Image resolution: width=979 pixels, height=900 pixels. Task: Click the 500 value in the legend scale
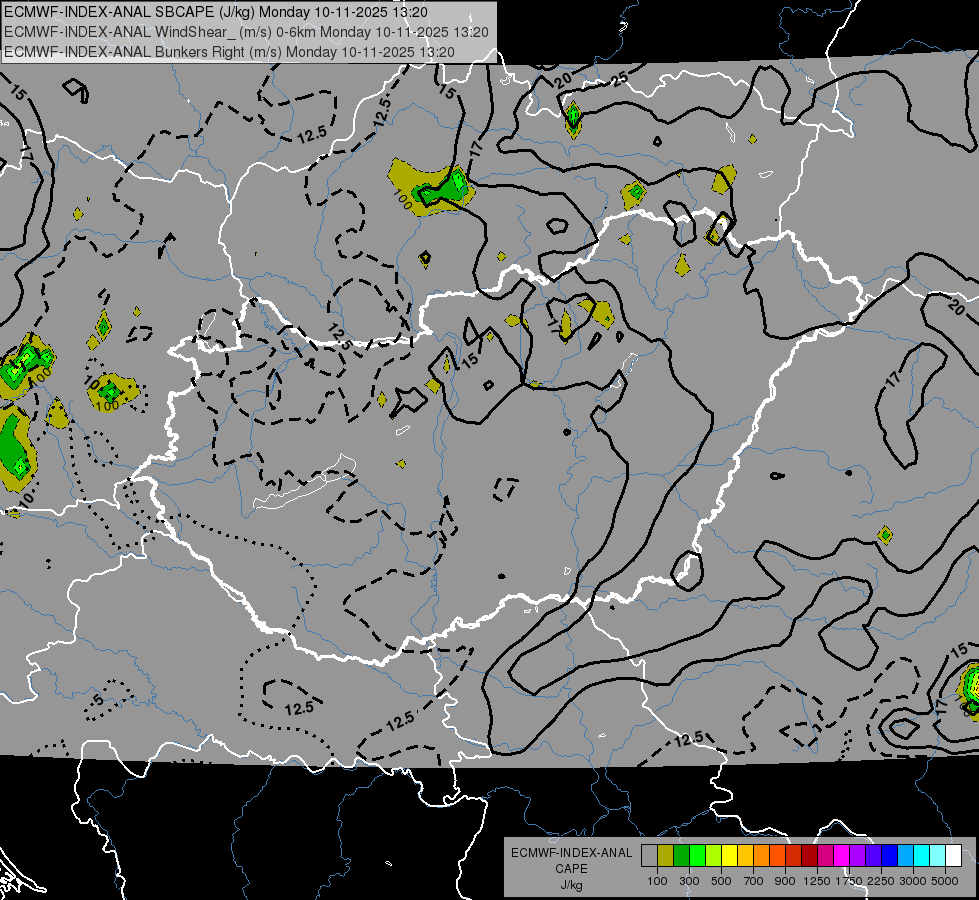[x=721, y=881]
